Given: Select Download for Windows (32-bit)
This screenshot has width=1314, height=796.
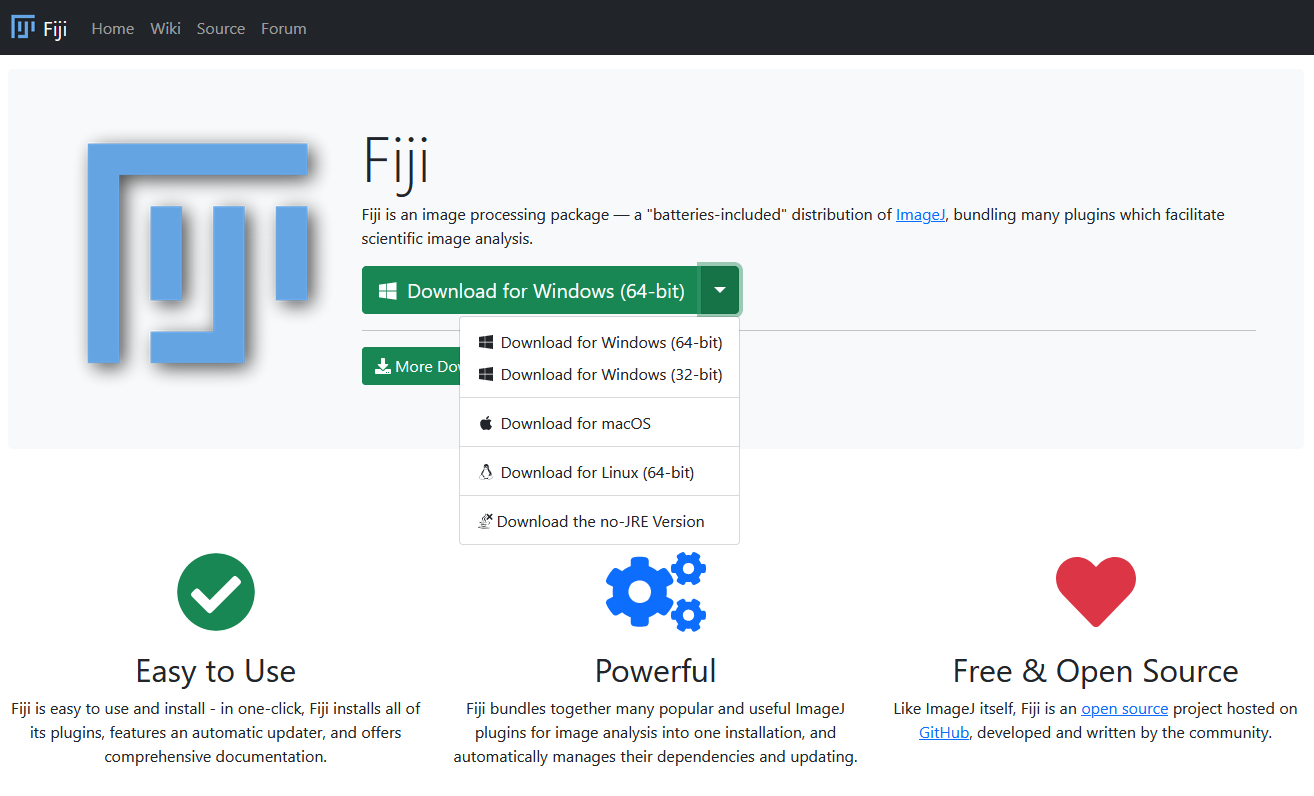Looking at the screenshot, I should tap(599, 374).
